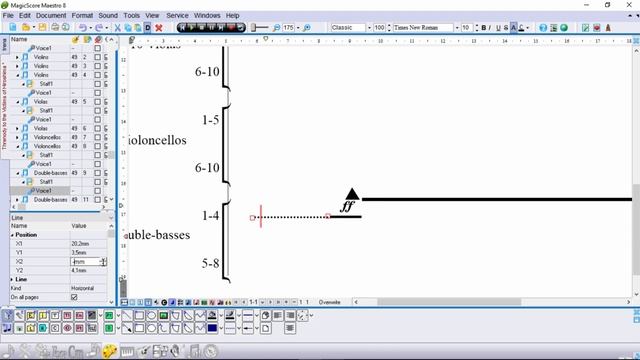Expand the Violoncellos track 7 tree node
Viewport: 640px width, 360px height.
tap(17, 137)
